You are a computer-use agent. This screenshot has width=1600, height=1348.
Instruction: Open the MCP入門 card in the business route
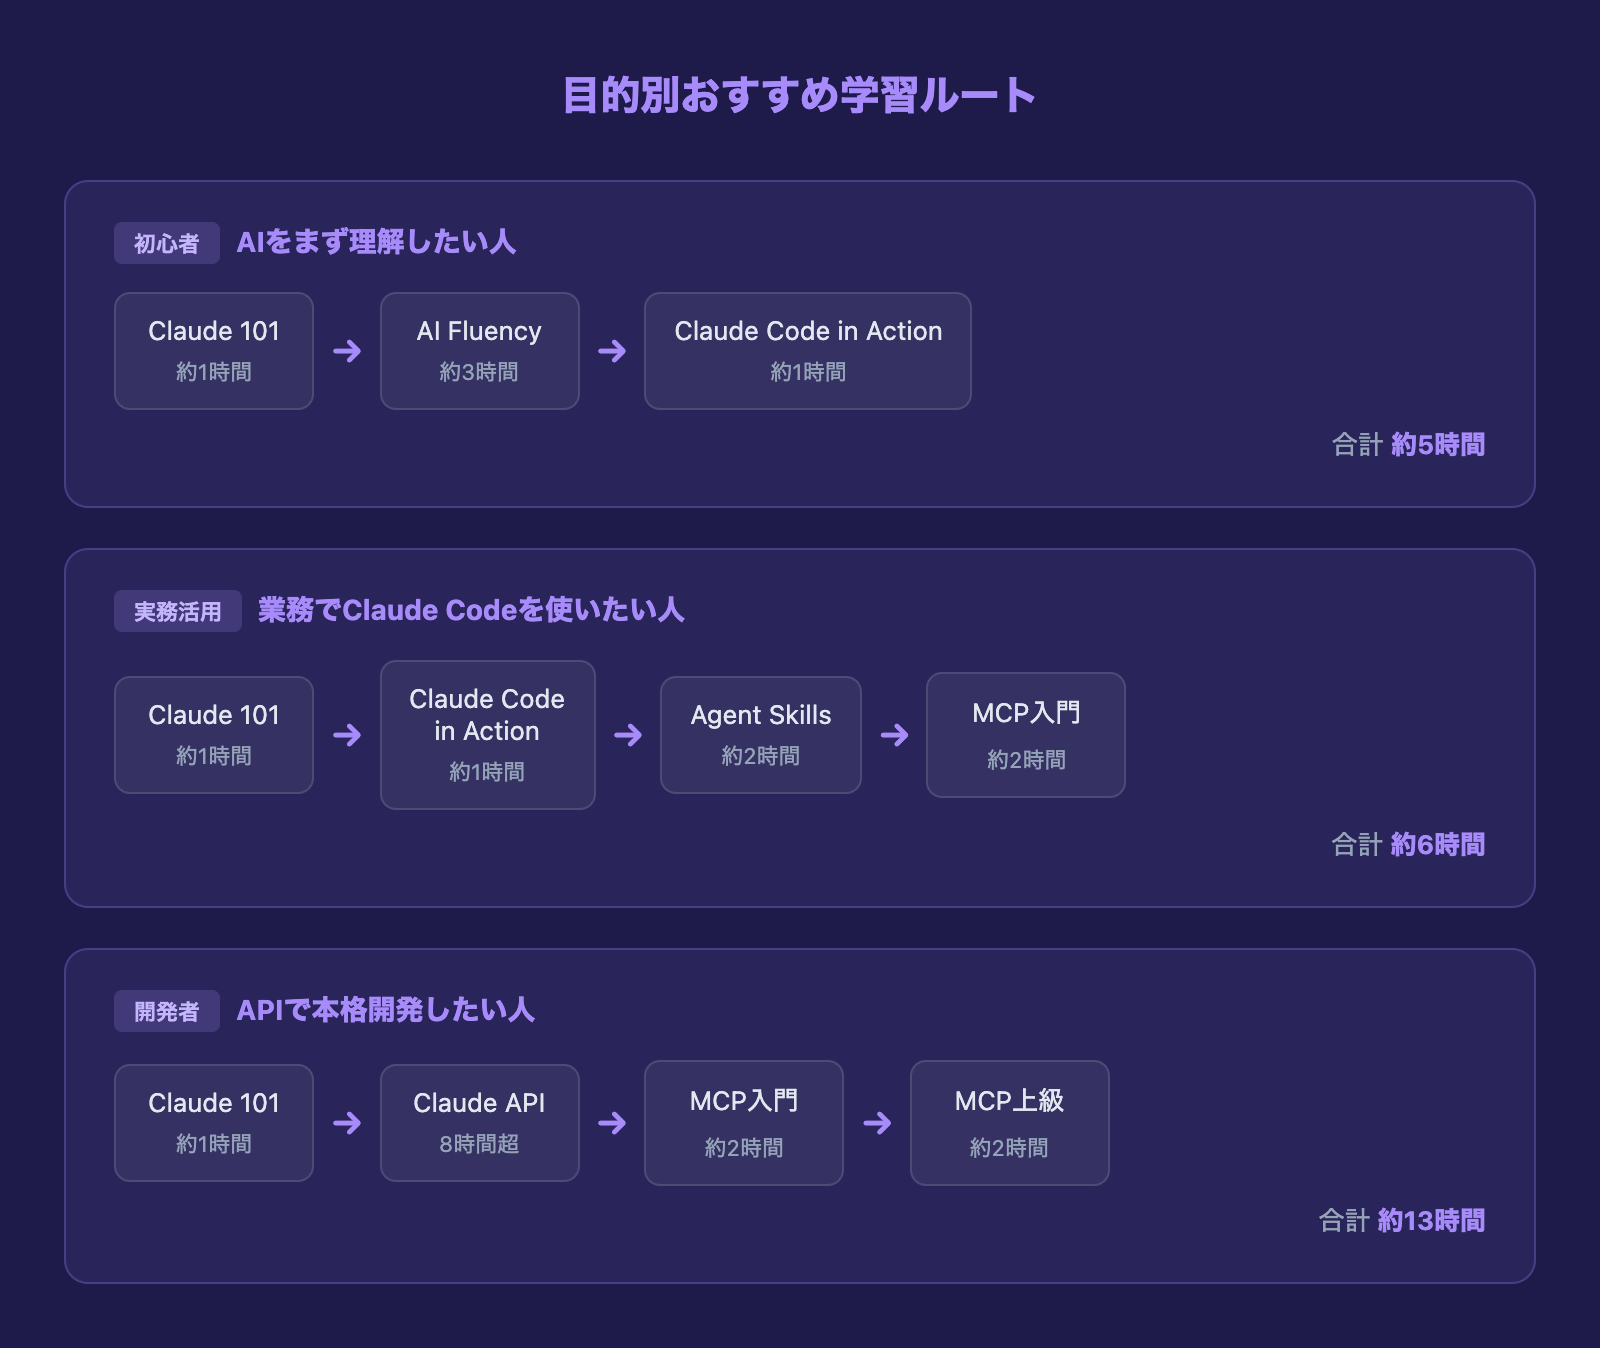[1025, 735]
